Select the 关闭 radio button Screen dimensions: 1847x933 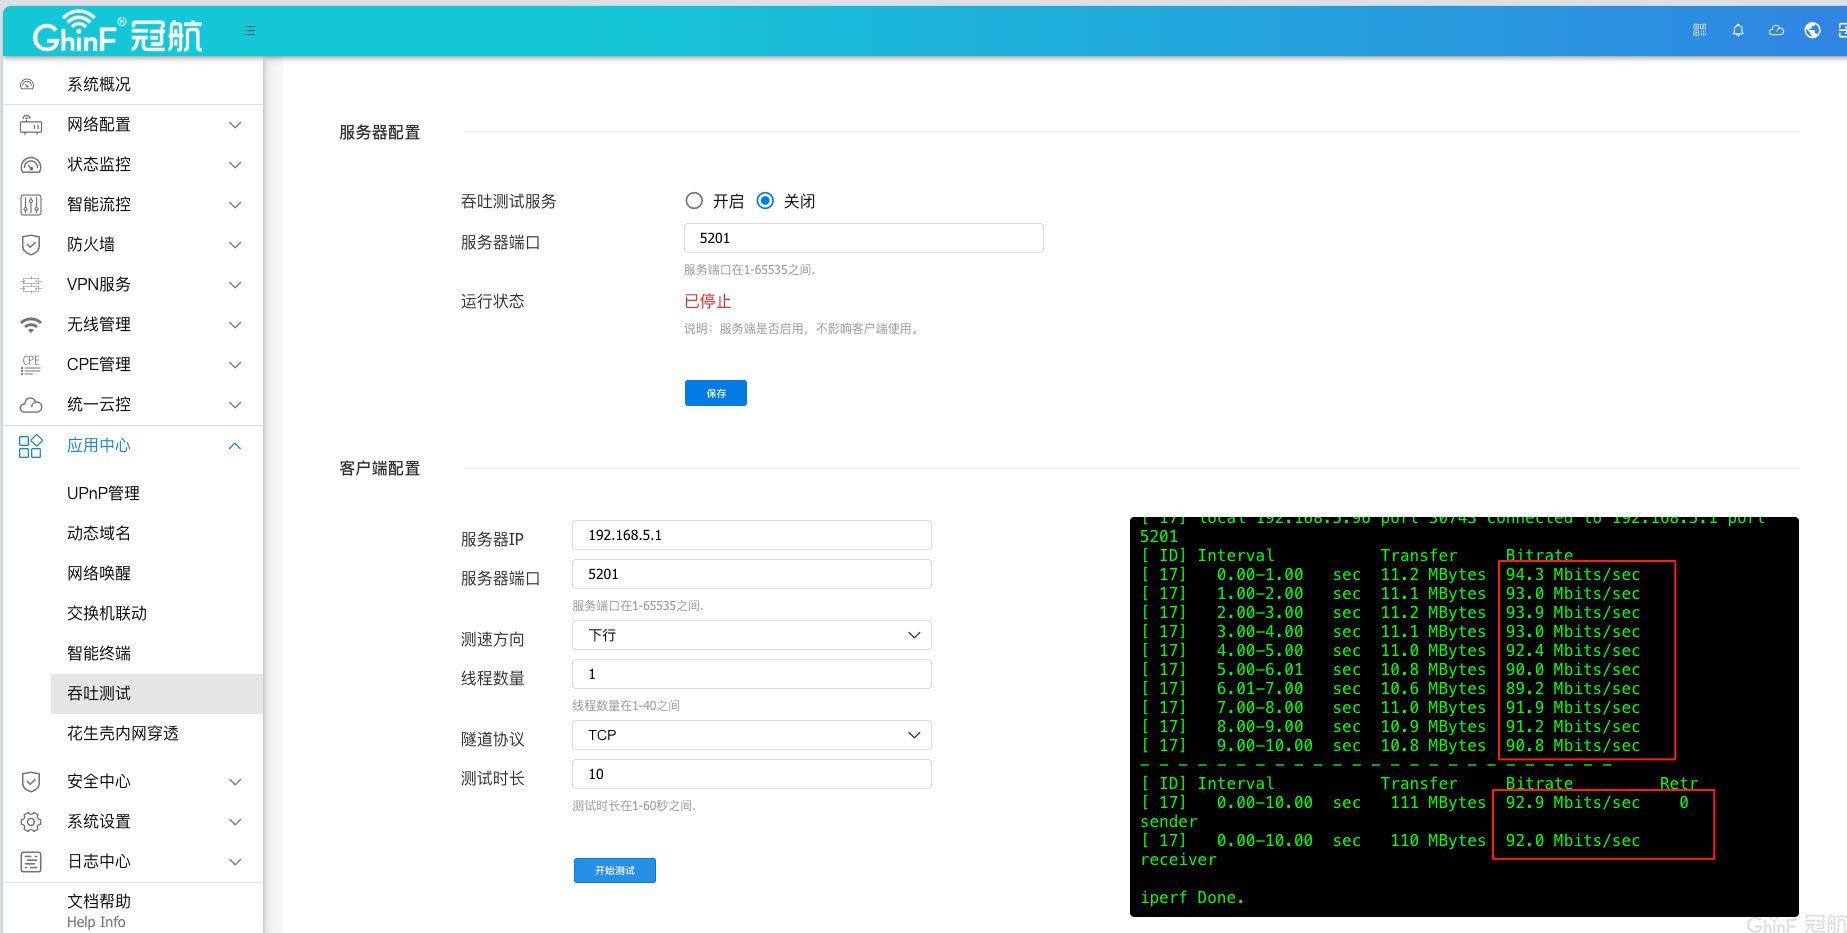tap(765, 201)
